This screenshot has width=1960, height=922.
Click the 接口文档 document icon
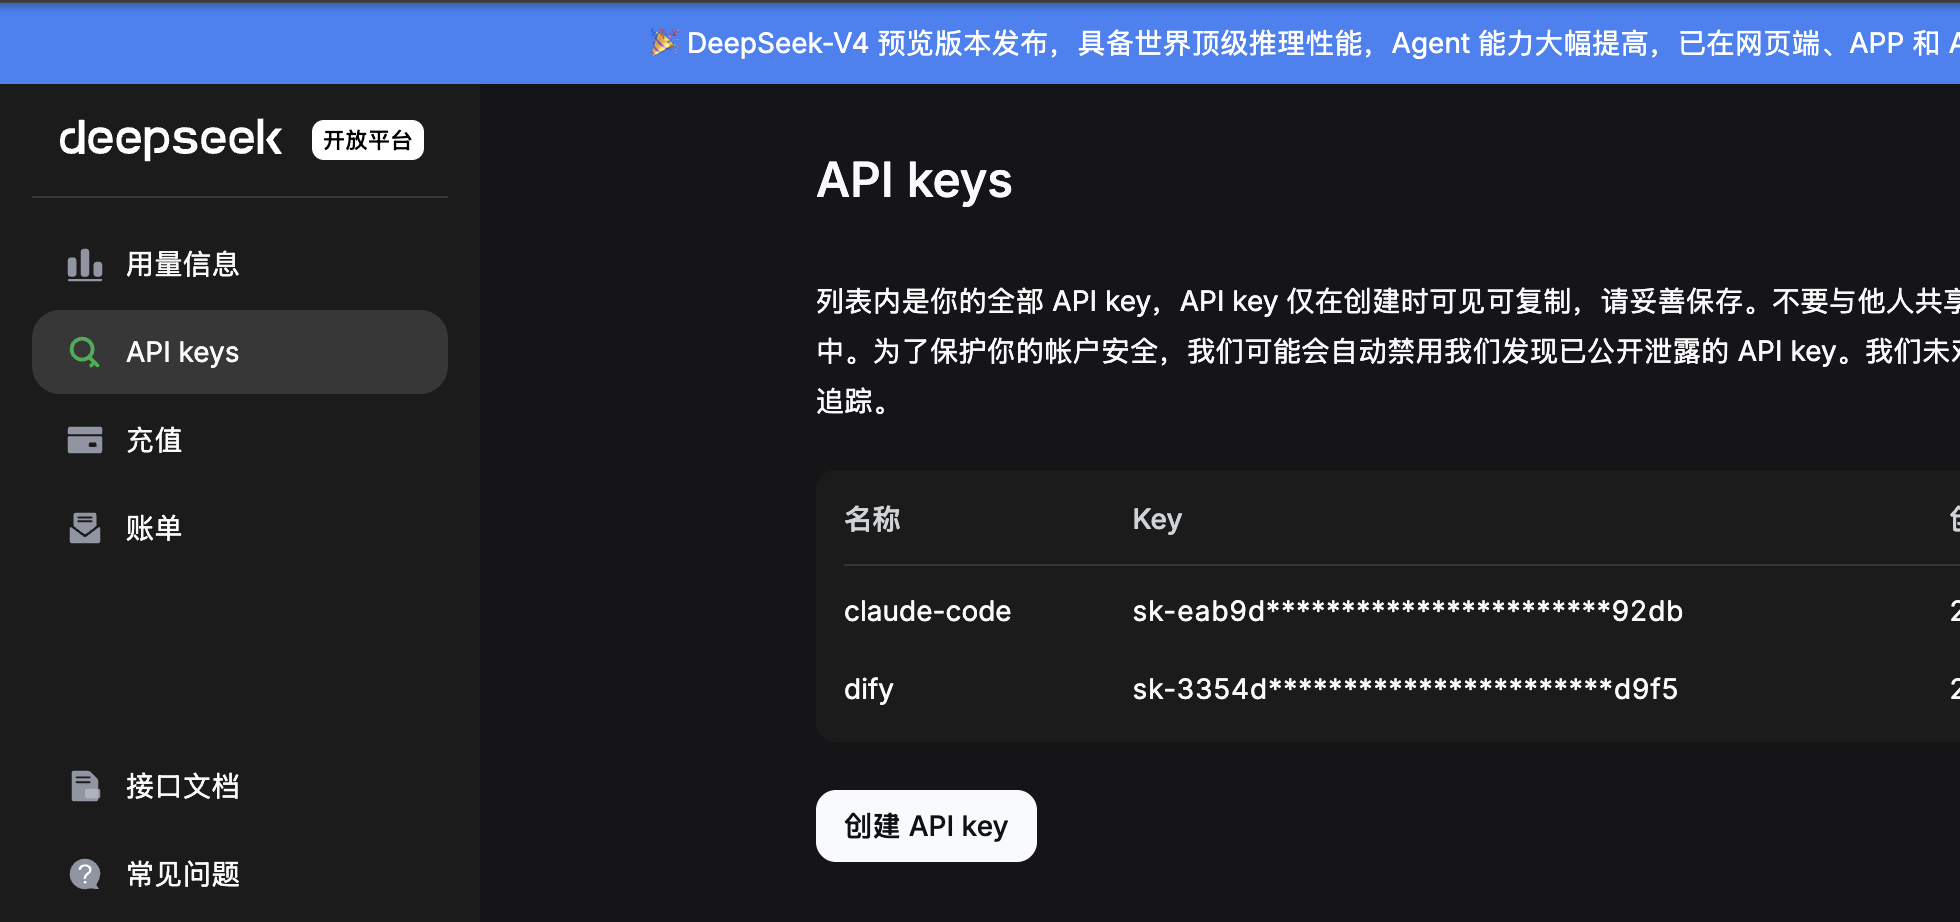[x=85, y=786]
